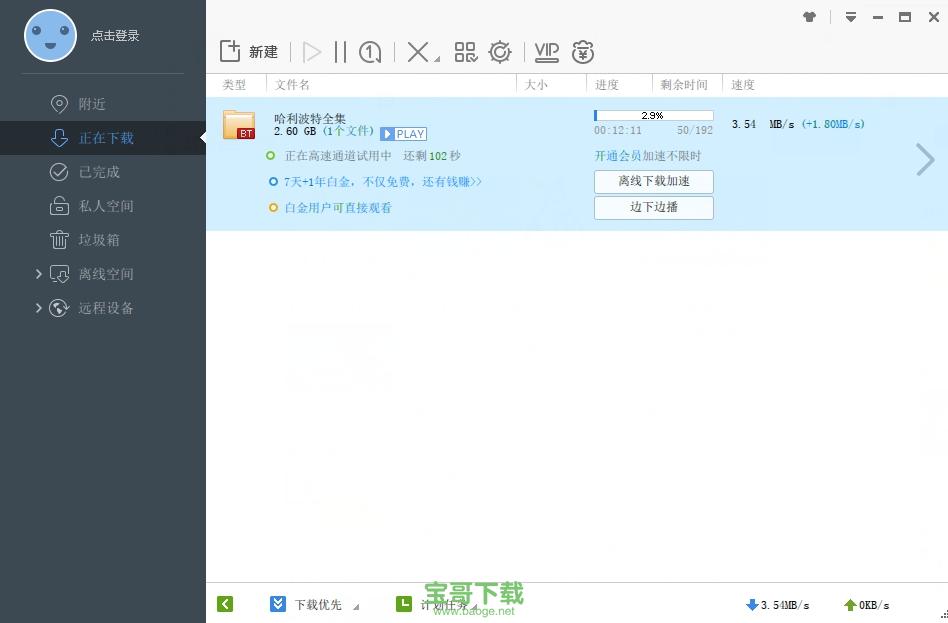The image size is (948, 623).
Task: Open download settings gear icon
Action: click(x=500, y=52)
